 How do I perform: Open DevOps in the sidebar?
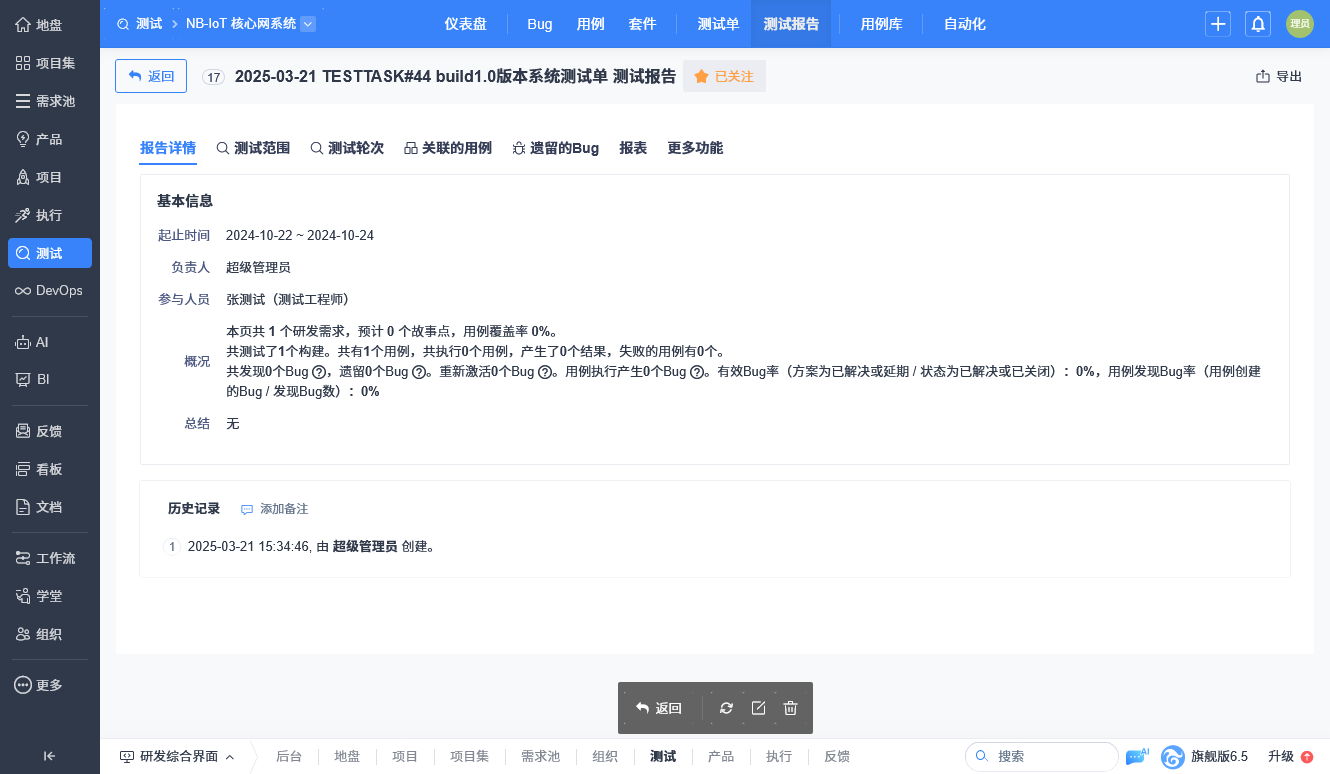(50, 291)
